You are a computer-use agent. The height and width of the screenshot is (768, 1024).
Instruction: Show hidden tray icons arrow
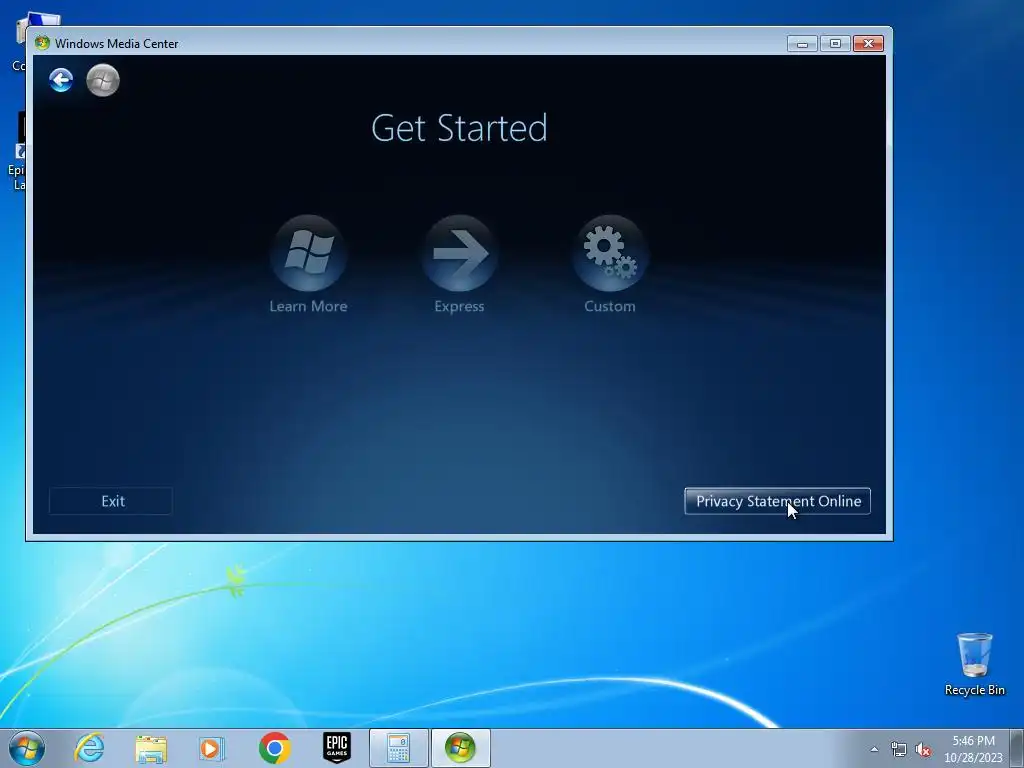(874, 749)
